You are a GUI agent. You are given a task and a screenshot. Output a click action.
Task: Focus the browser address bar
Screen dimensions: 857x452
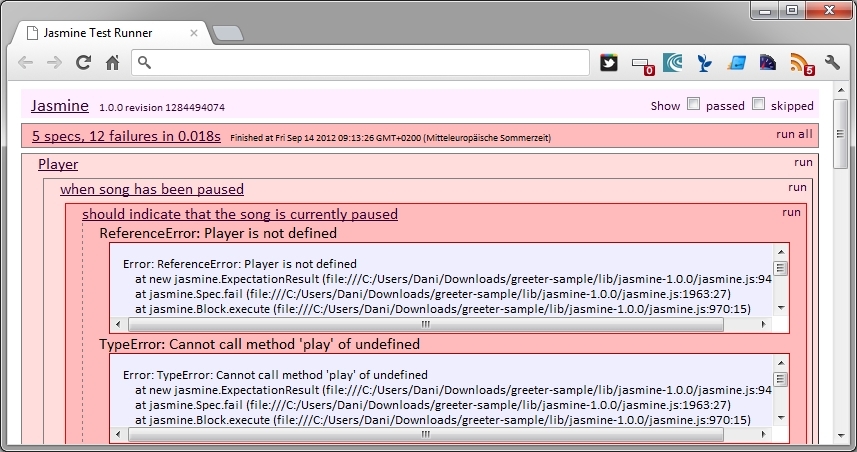pos(360,62)
